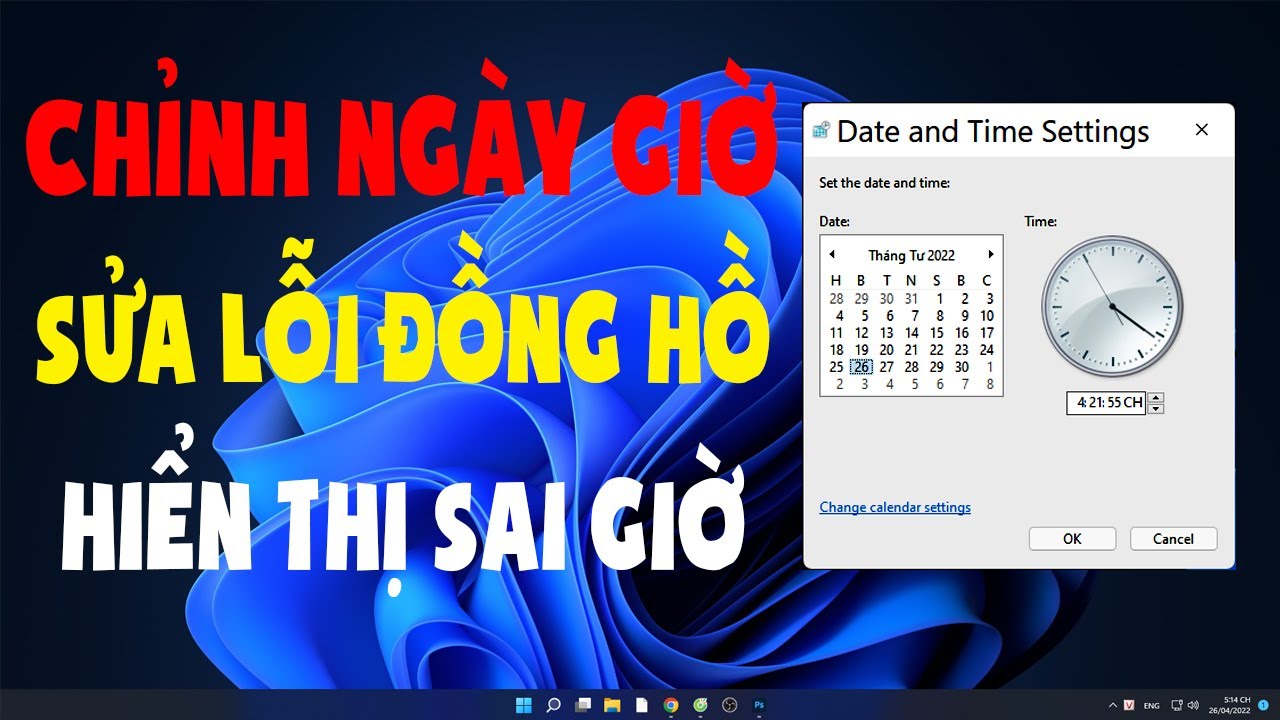The image size is (1280, 720).
Task: Click the Tháng Tư 2022 month header
Action: (911, 255)
